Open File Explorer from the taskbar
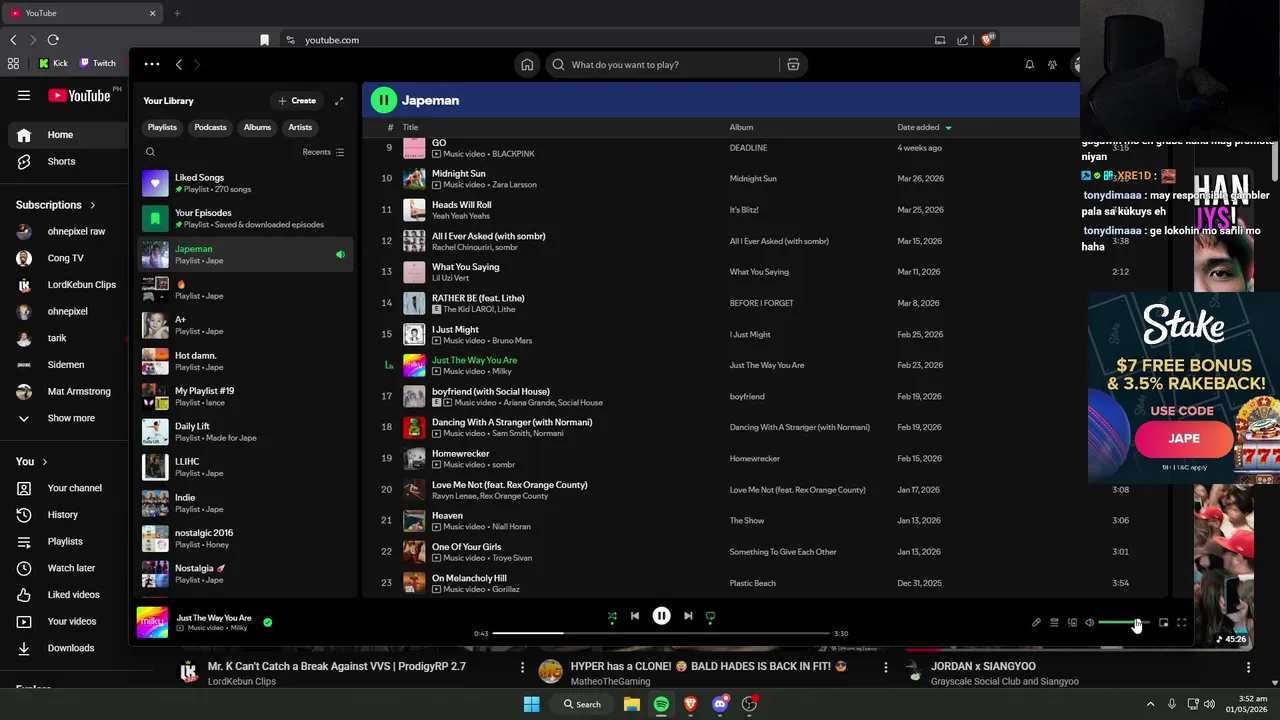This screenshot has height=720, width=1280. [632, 704]
